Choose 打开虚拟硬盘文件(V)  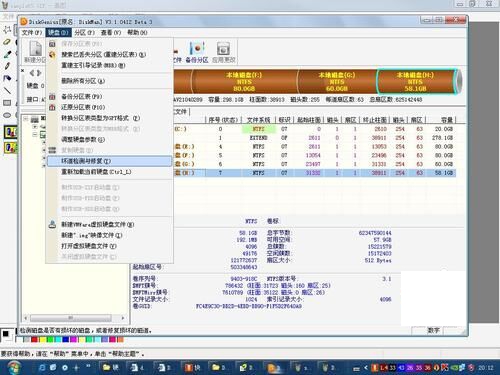pyautogui.click(x=109, y=246)
